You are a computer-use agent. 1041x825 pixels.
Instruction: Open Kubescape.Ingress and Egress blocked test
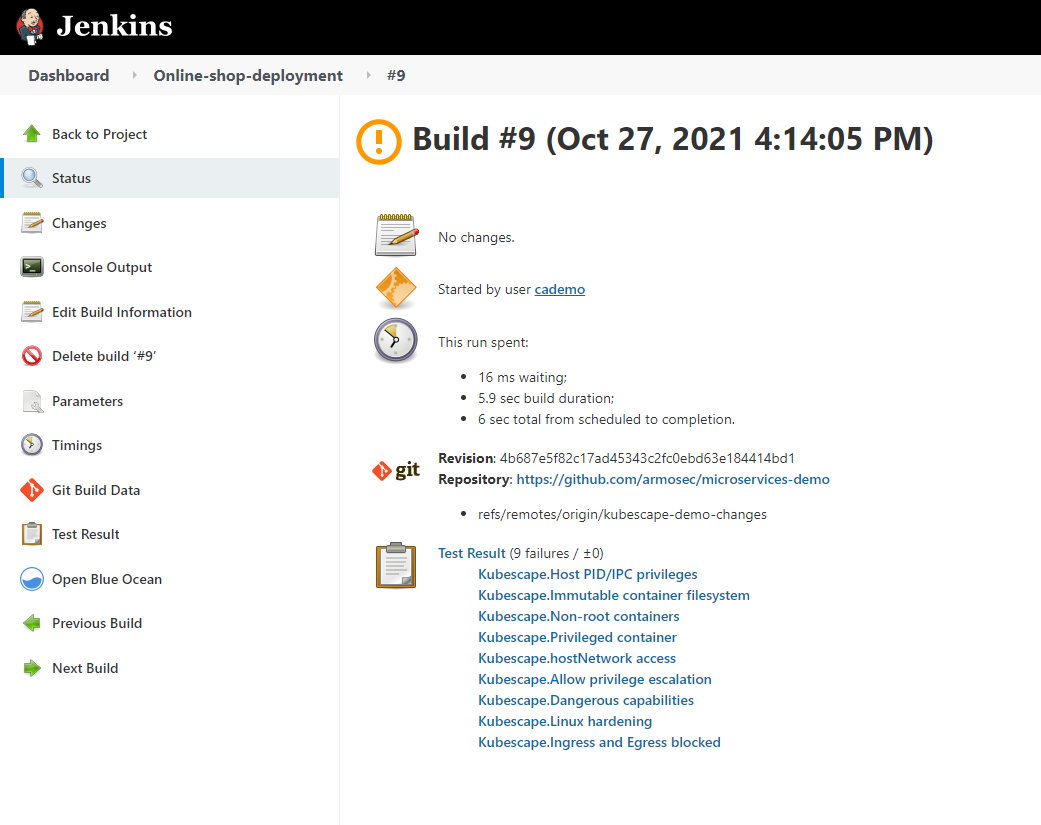pos(600,742)
